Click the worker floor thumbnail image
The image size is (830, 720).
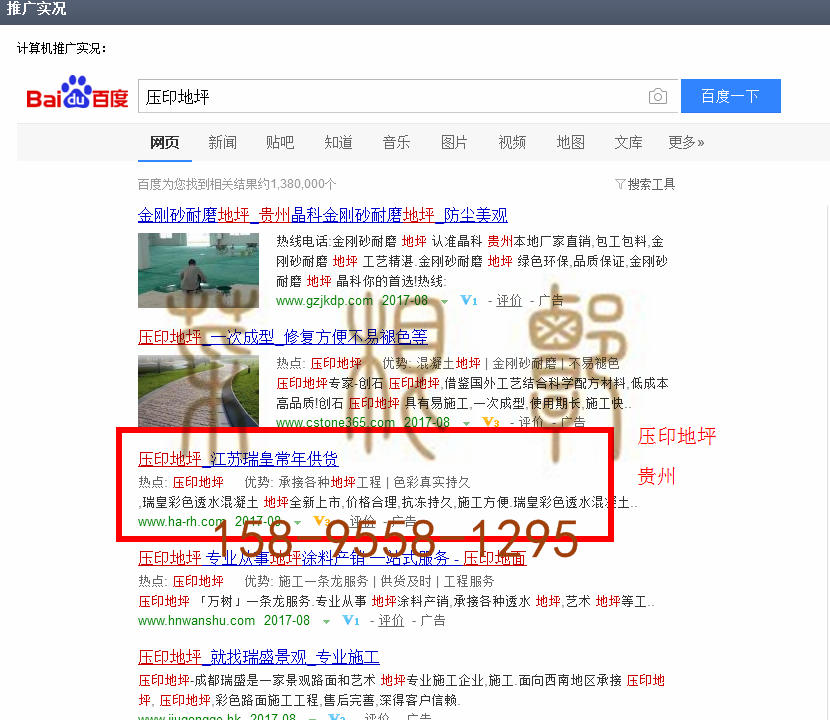pos(199,271)
